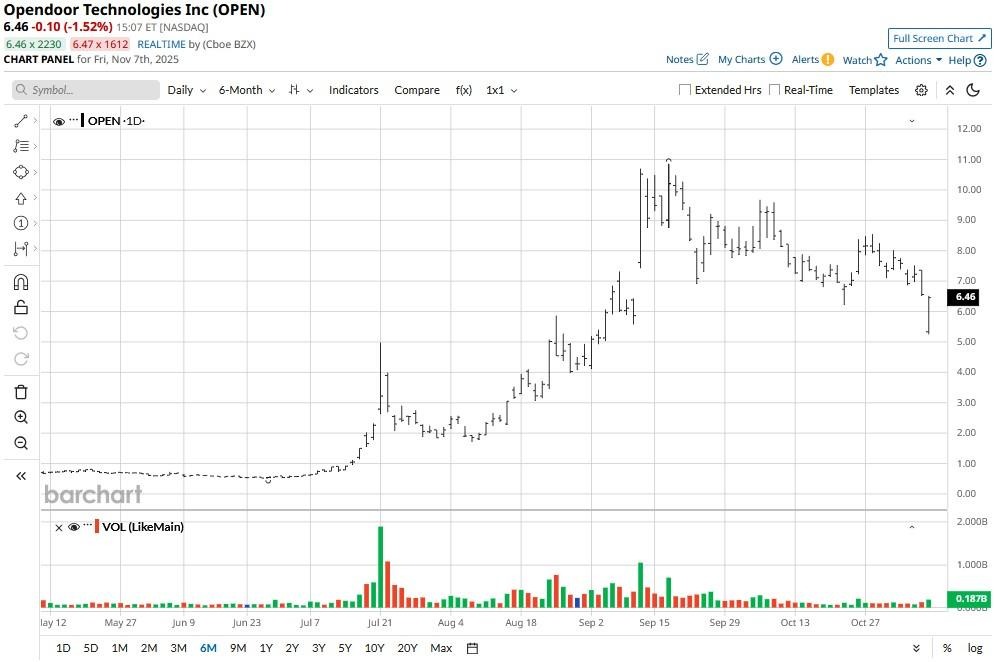
Task: Zoom in on the chart
Action: (20, 417)
